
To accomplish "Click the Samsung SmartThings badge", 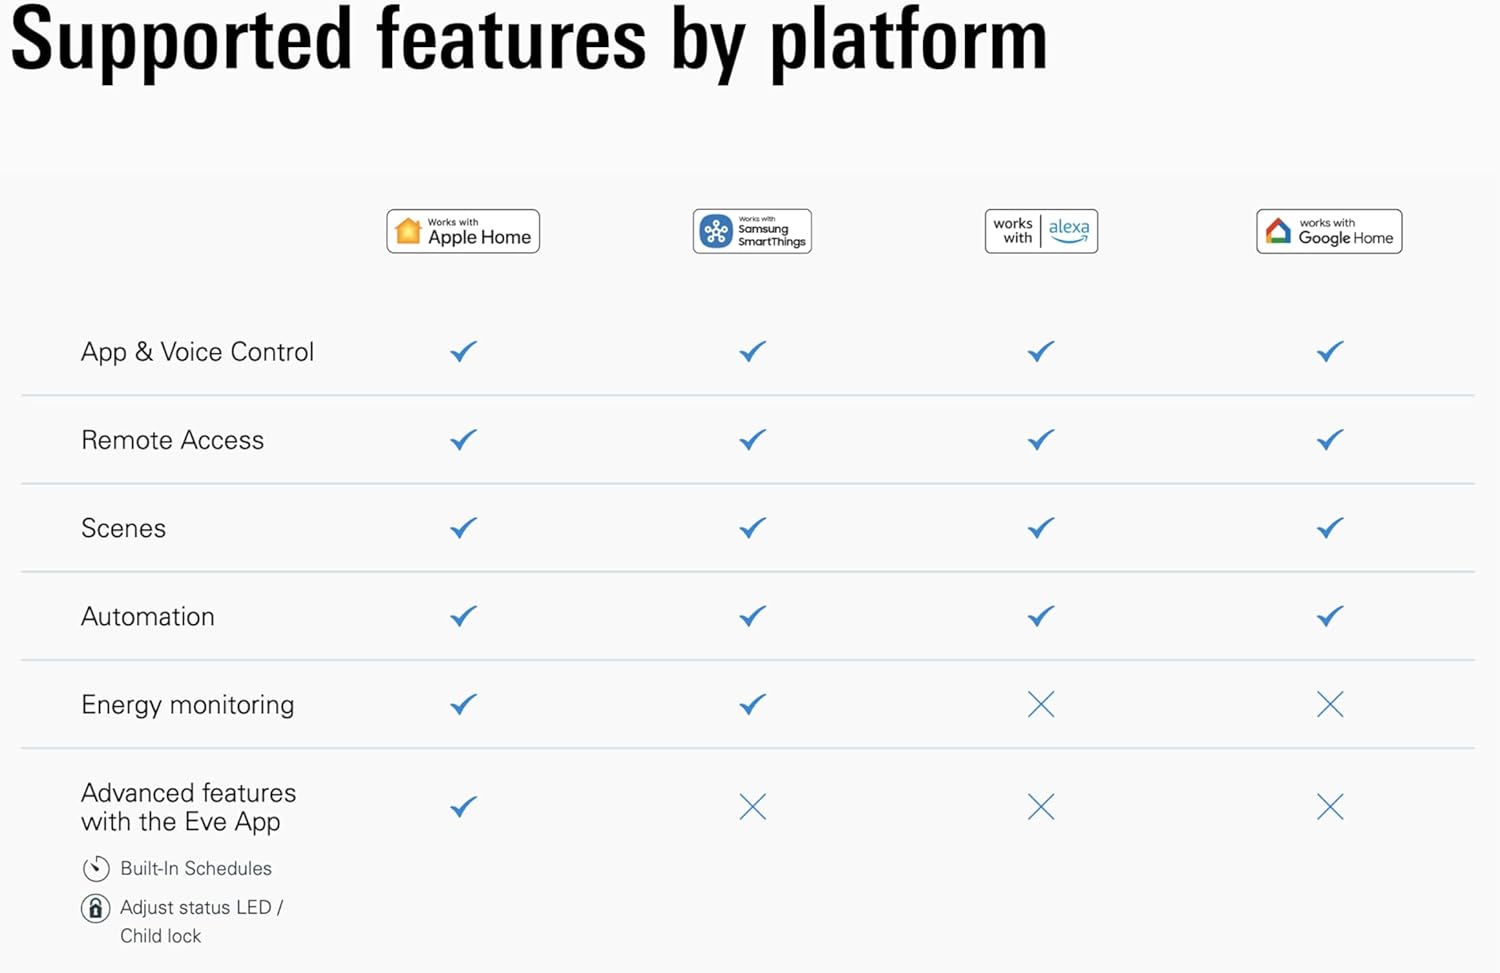I will pyautogui.click(x=752, y=231).
